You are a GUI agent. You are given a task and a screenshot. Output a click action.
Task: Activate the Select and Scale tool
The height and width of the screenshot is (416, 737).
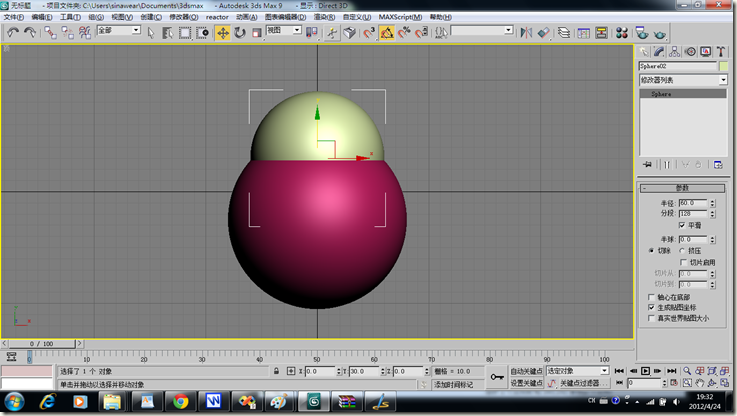click(257, 33)
